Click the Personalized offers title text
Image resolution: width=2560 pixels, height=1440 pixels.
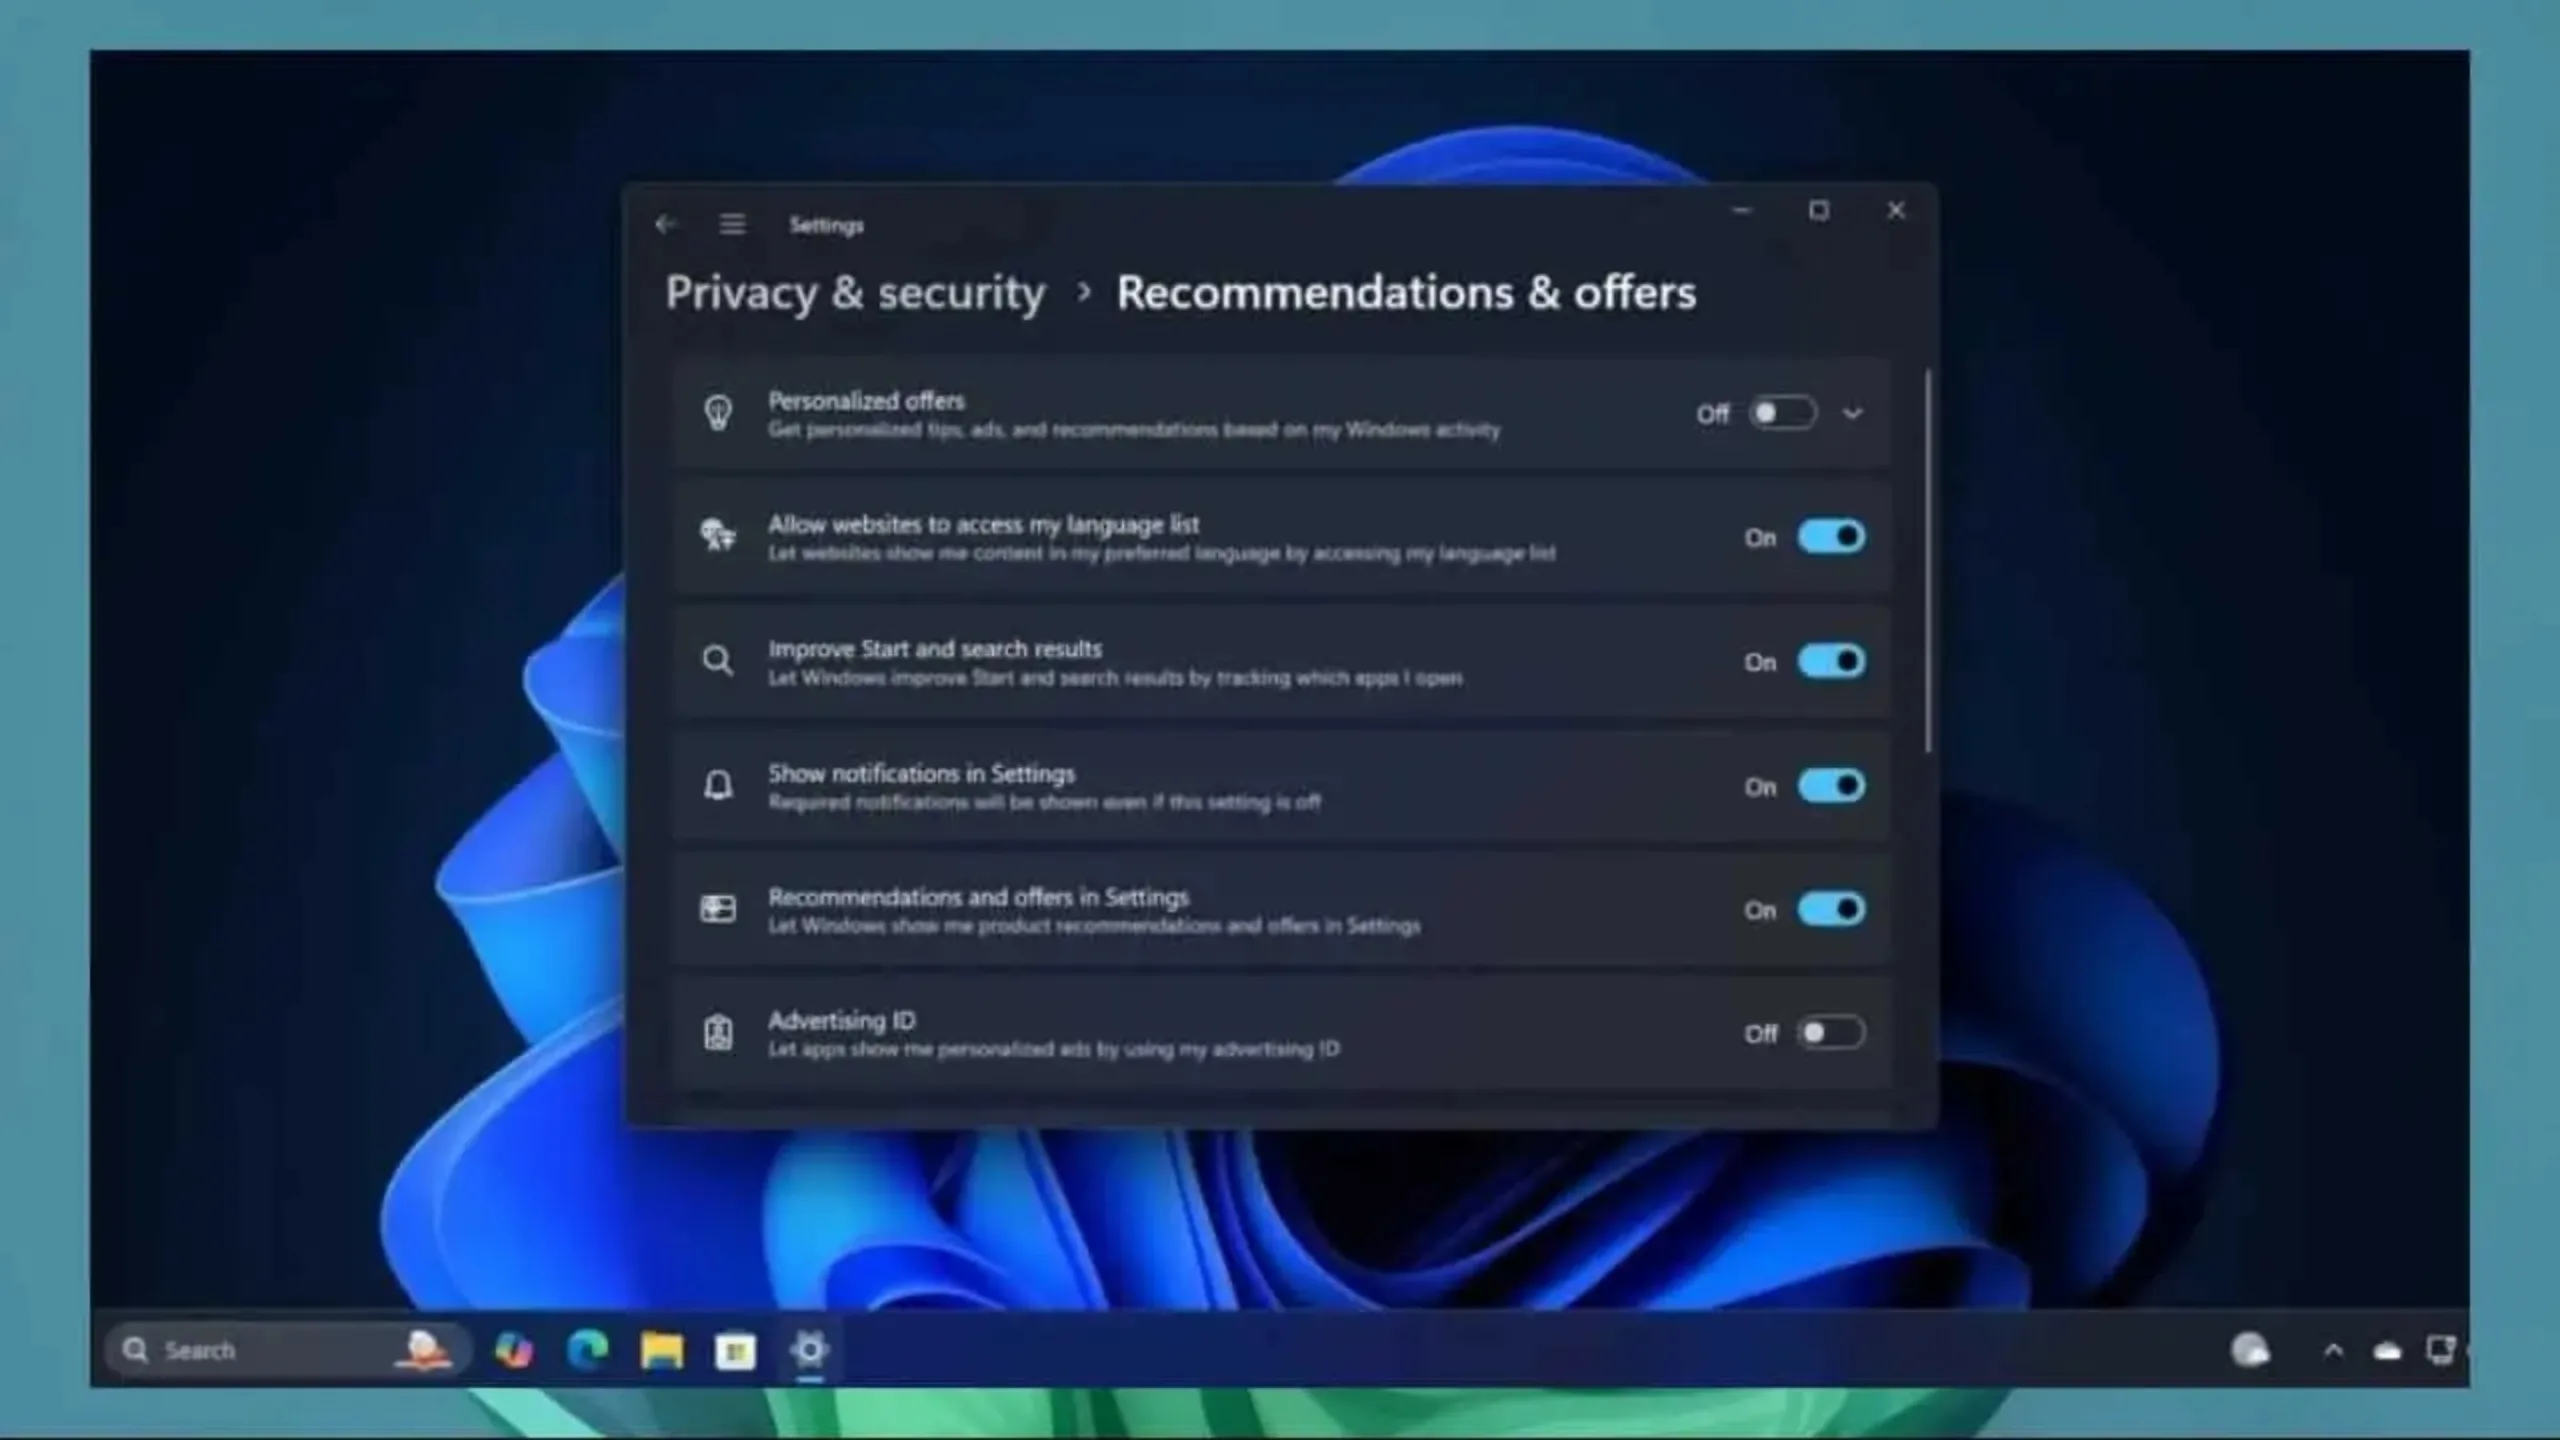pos(866,401)
